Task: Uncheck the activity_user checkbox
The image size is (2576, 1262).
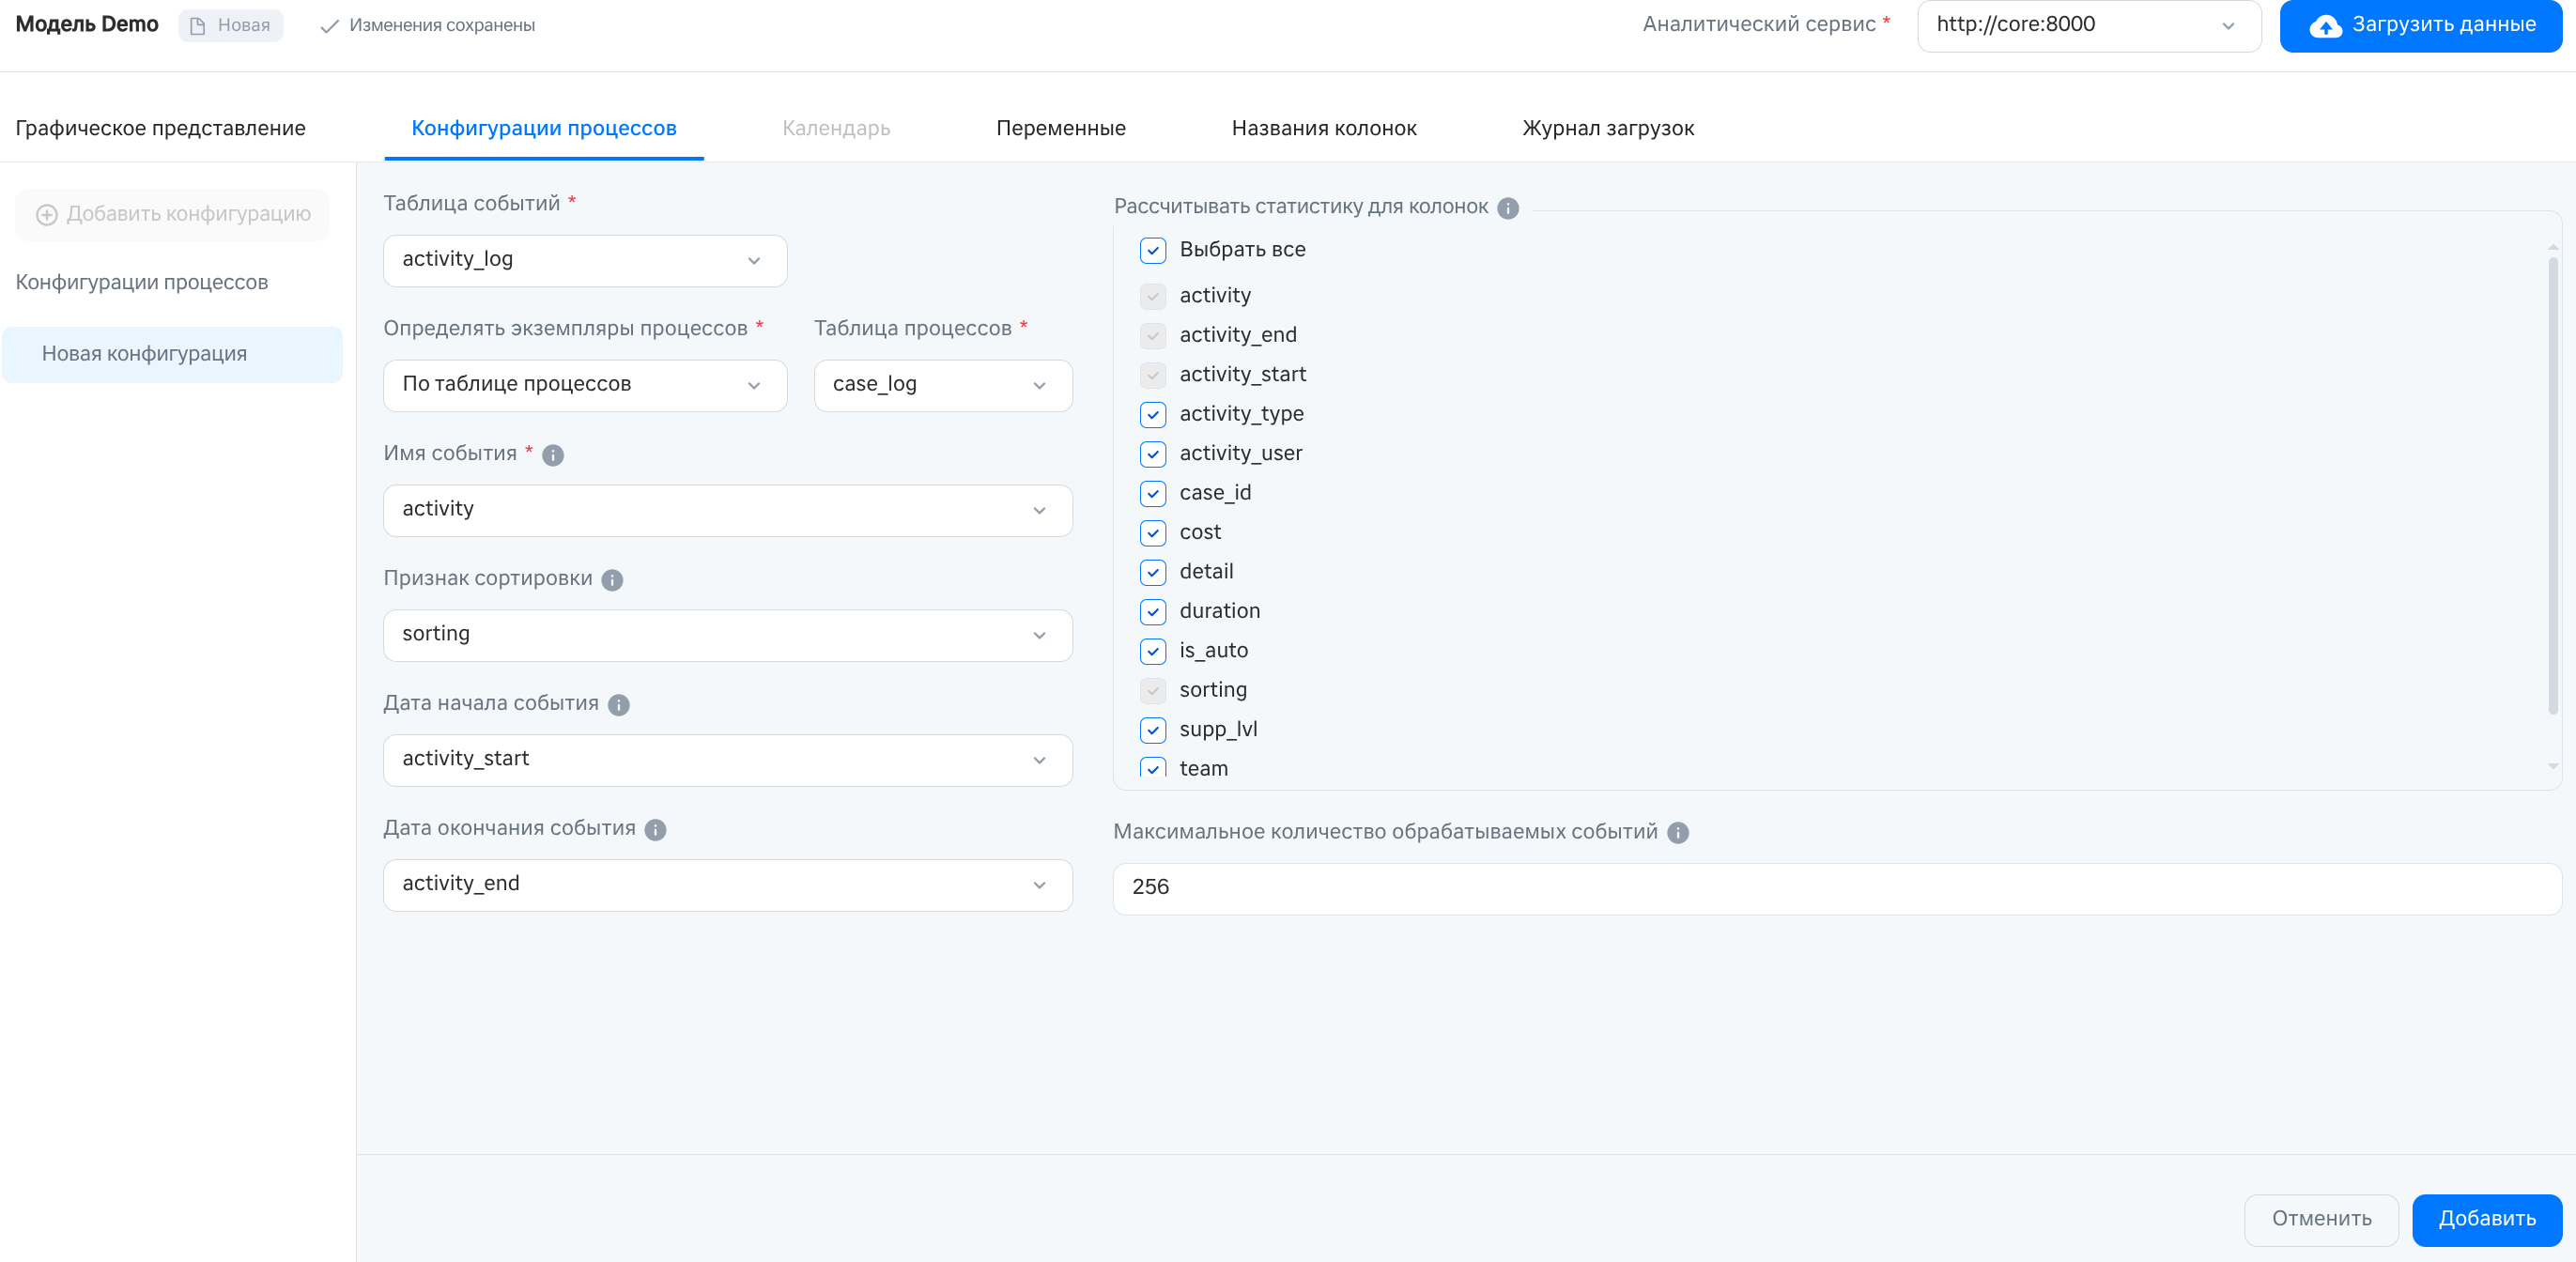Action: pos(1153,454)
